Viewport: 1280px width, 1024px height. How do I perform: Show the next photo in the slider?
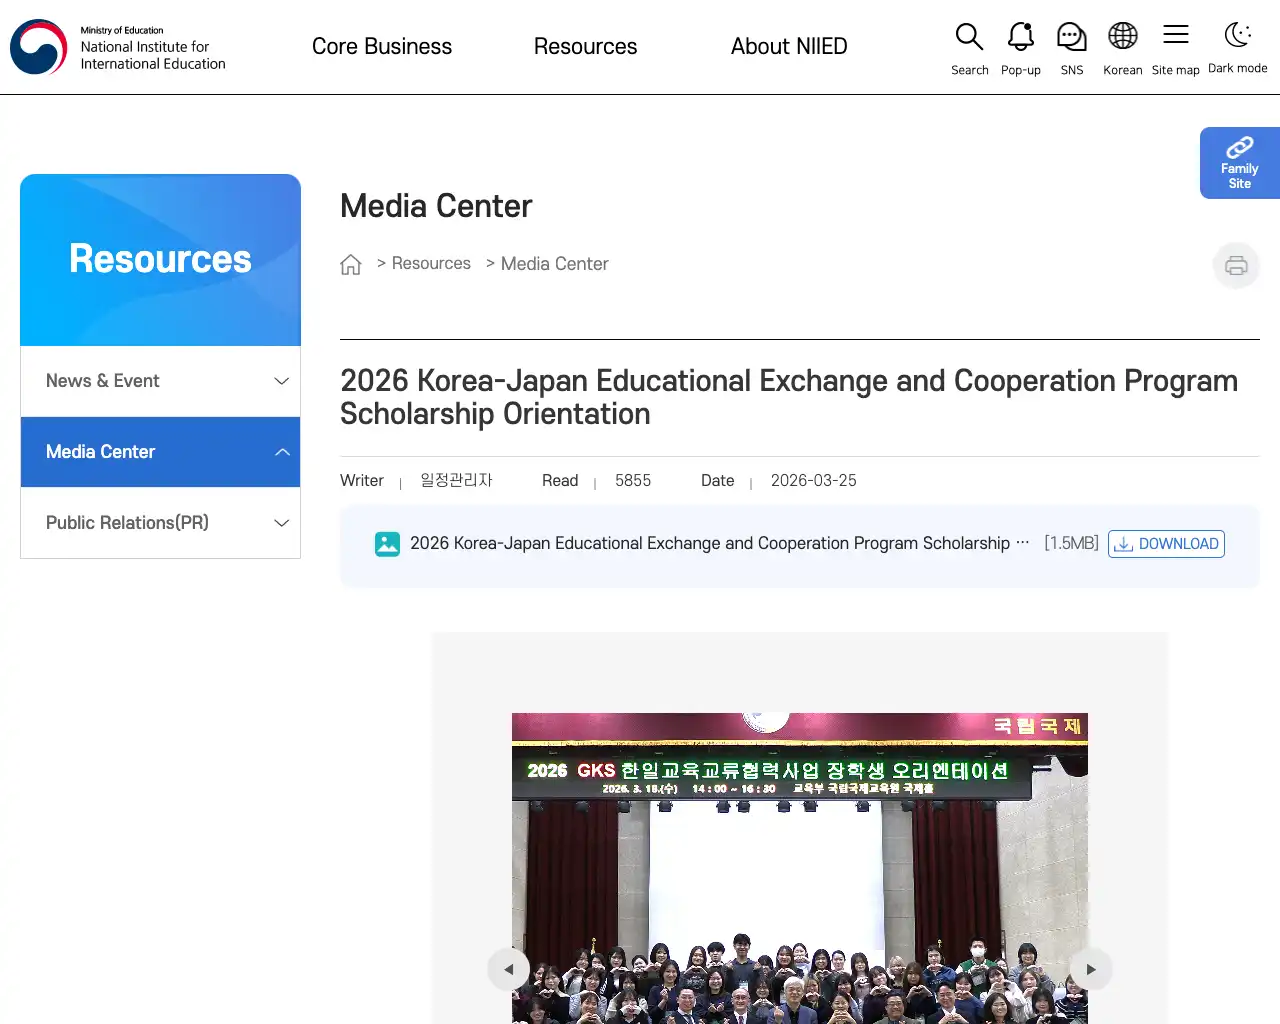click(x=1091, y=969)
